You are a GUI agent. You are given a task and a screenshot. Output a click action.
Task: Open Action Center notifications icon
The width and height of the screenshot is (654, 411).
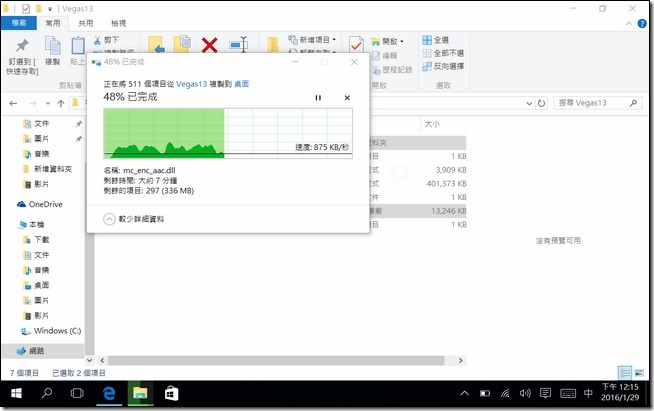pyautogui.click(x=545, y=393)
